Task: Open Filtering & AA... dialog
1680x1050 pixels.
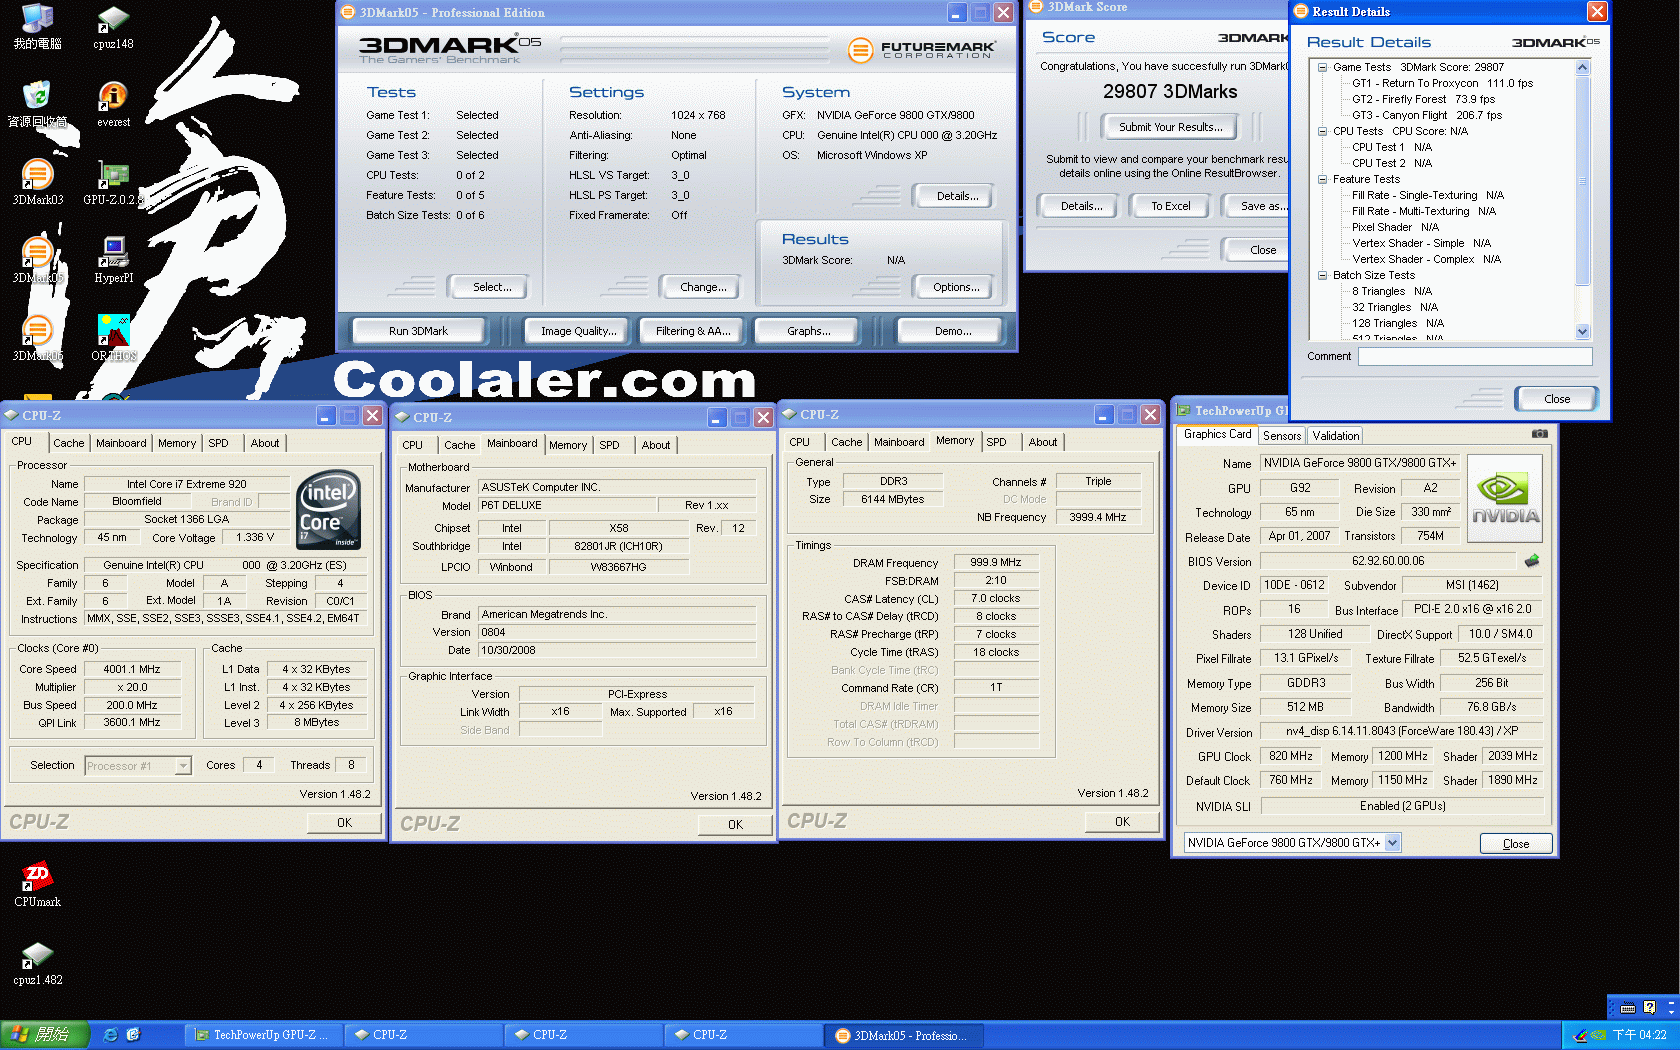Action: tap(693, 331)
